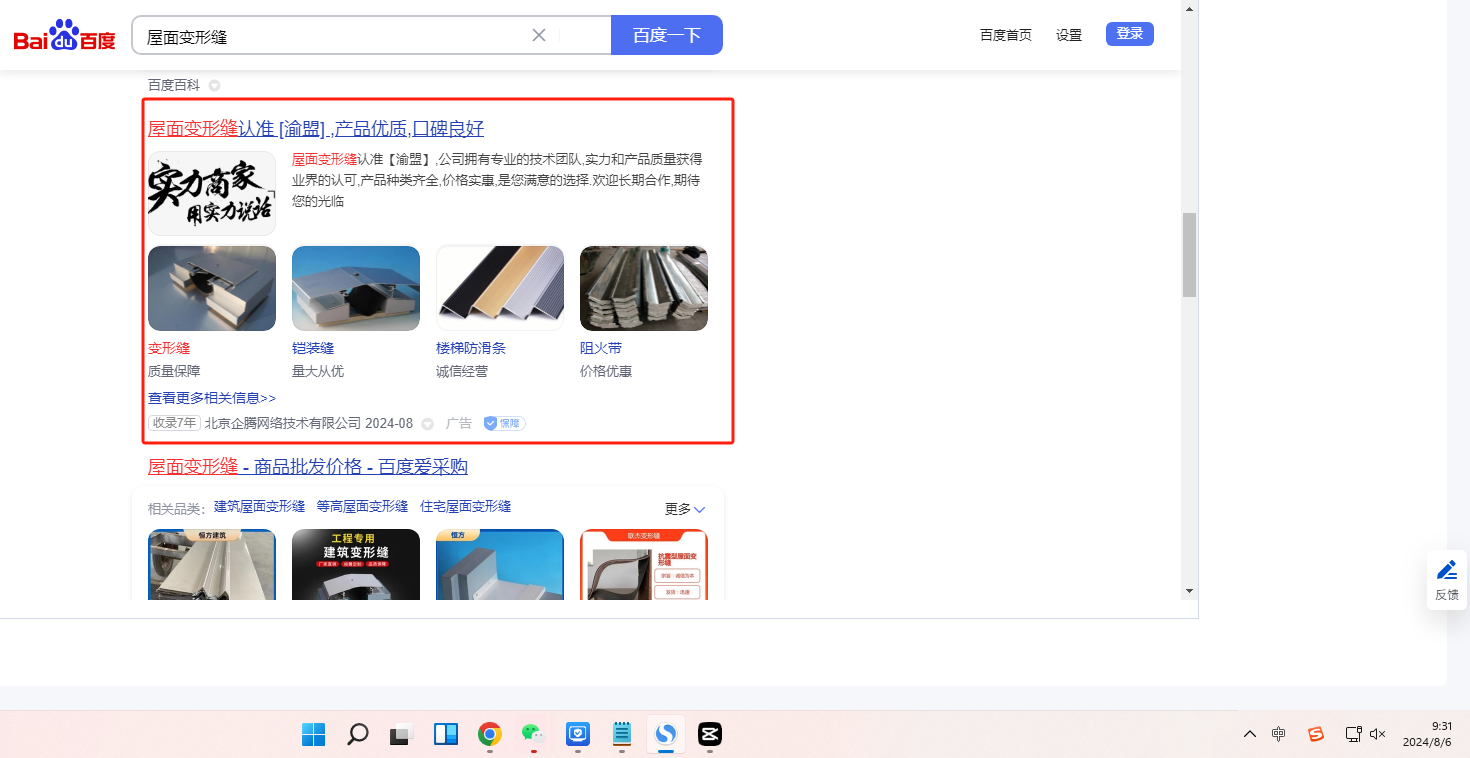Viewport: 1470px width, 758px height.
Task: Open Windows taskbar search
Action: [x=358, y=735]
